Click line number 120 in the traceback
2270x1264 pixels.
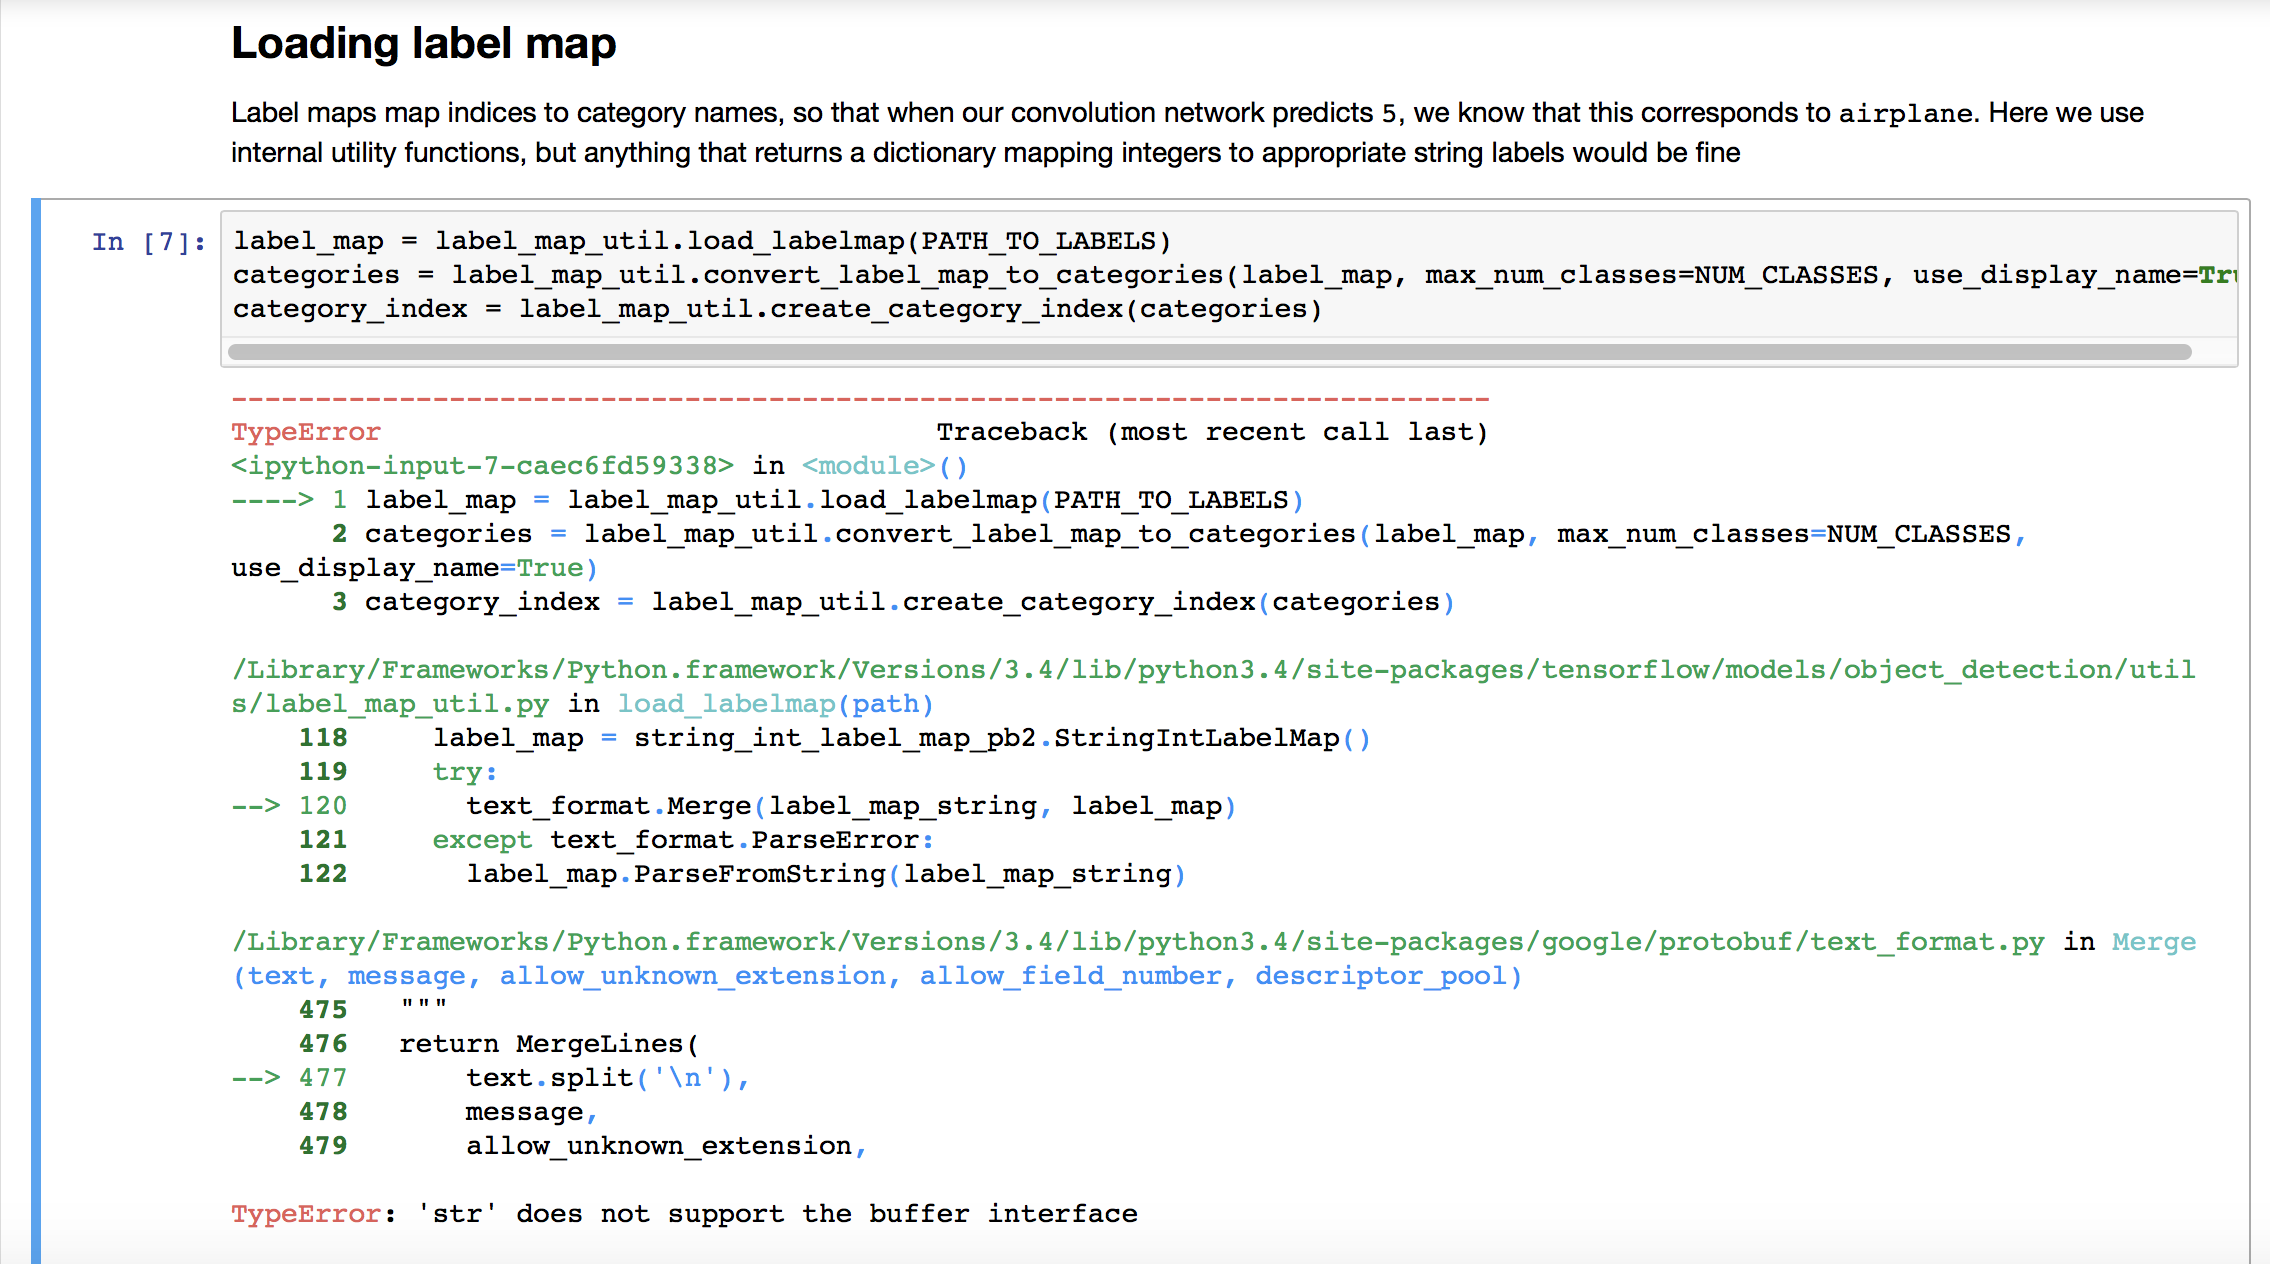coord(323,805)
